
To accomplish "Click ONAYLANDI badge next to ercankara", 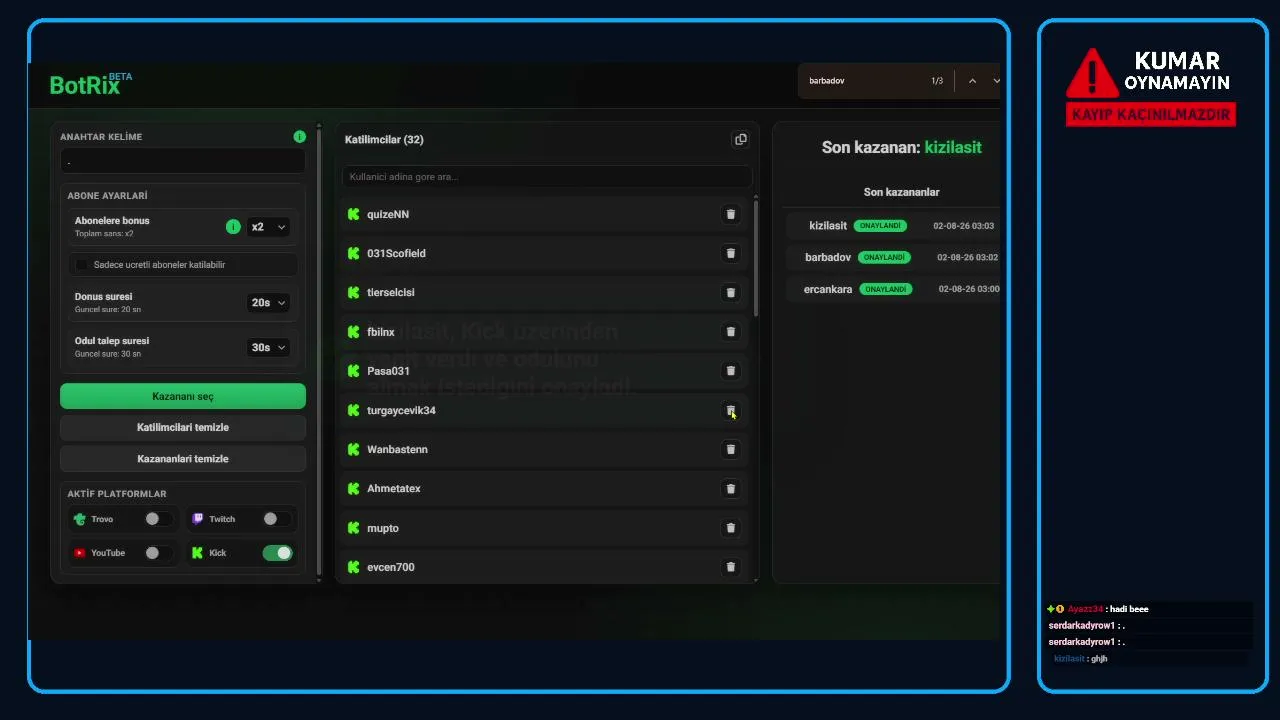I will click(x=885, y=289).
